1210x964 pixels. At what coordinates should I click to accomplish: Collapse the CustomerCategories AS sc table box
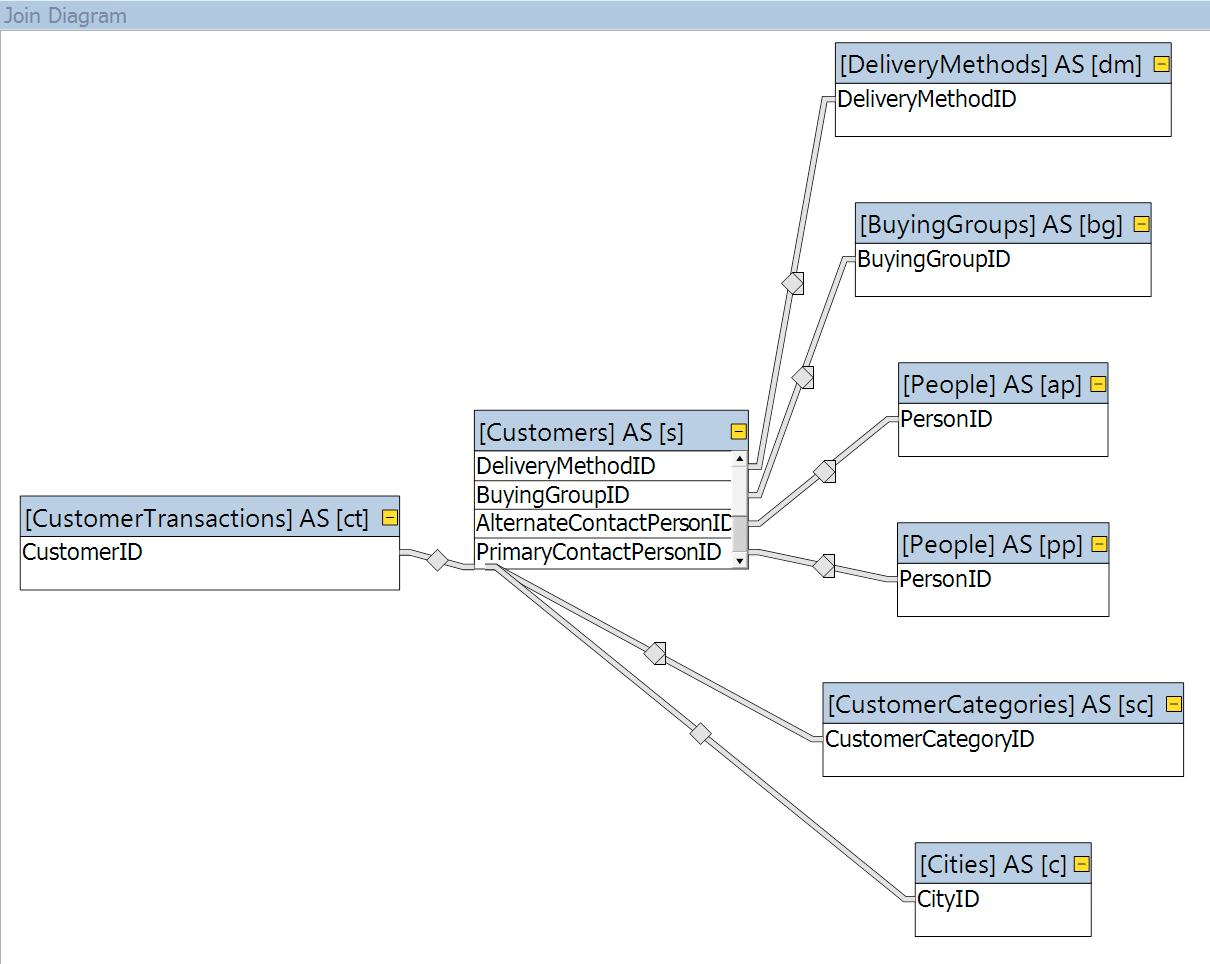point(1173,705)
